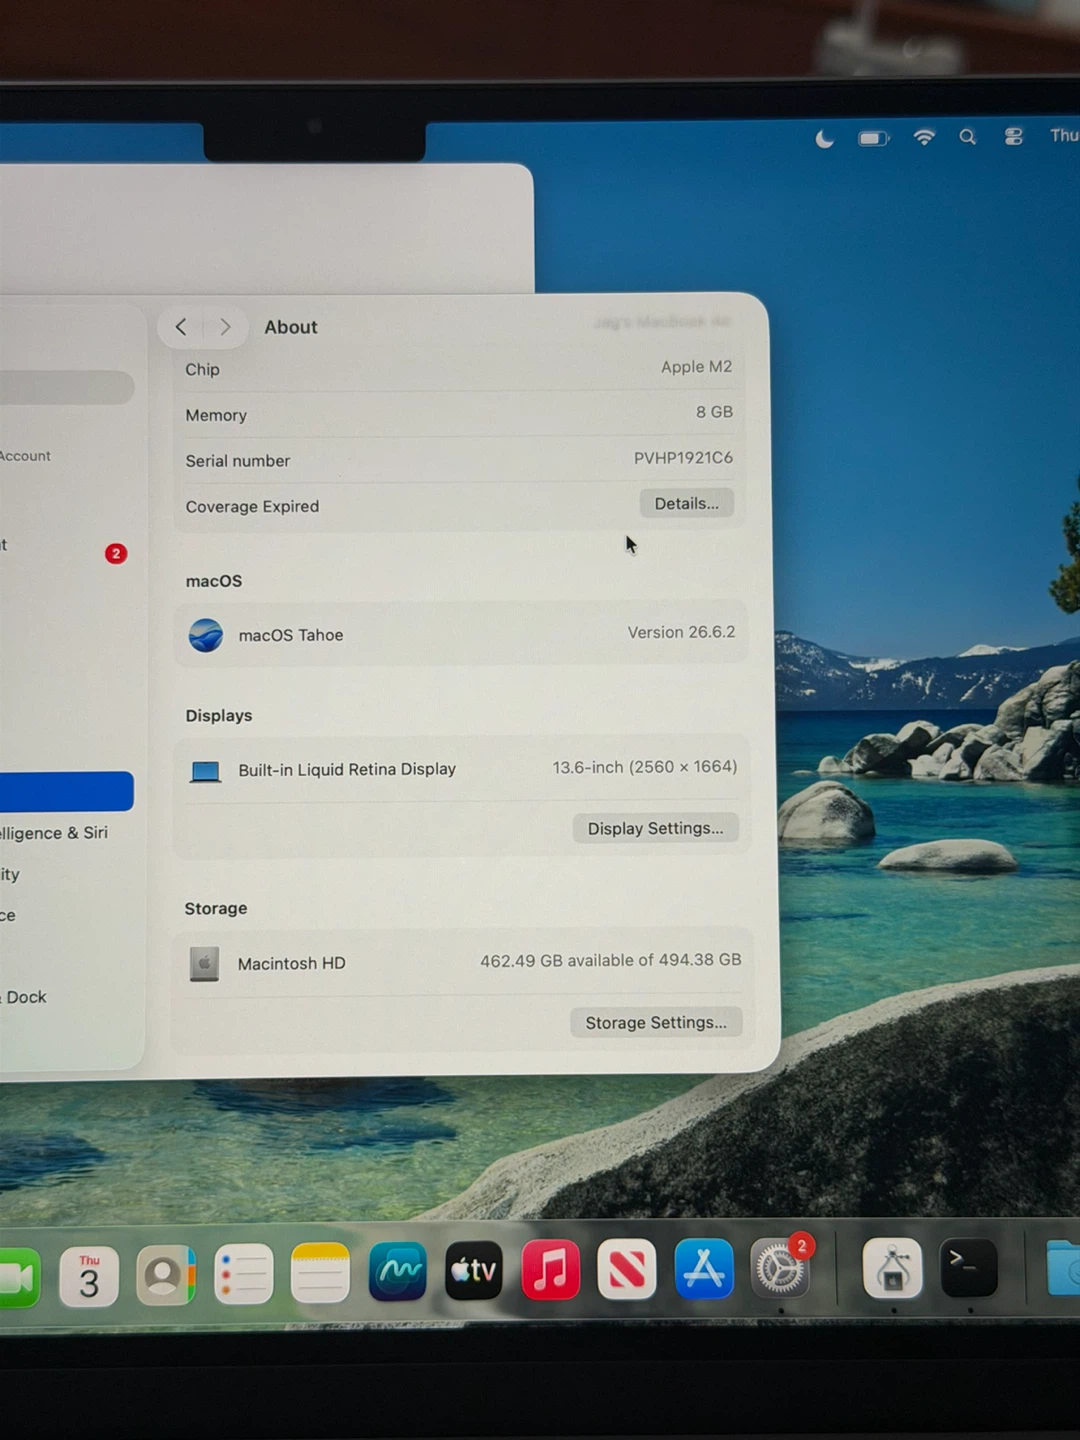The height and width of the screenshot is (1440, 1080).
Task: Open the Dock sidebar item
Action: [24, 997]
